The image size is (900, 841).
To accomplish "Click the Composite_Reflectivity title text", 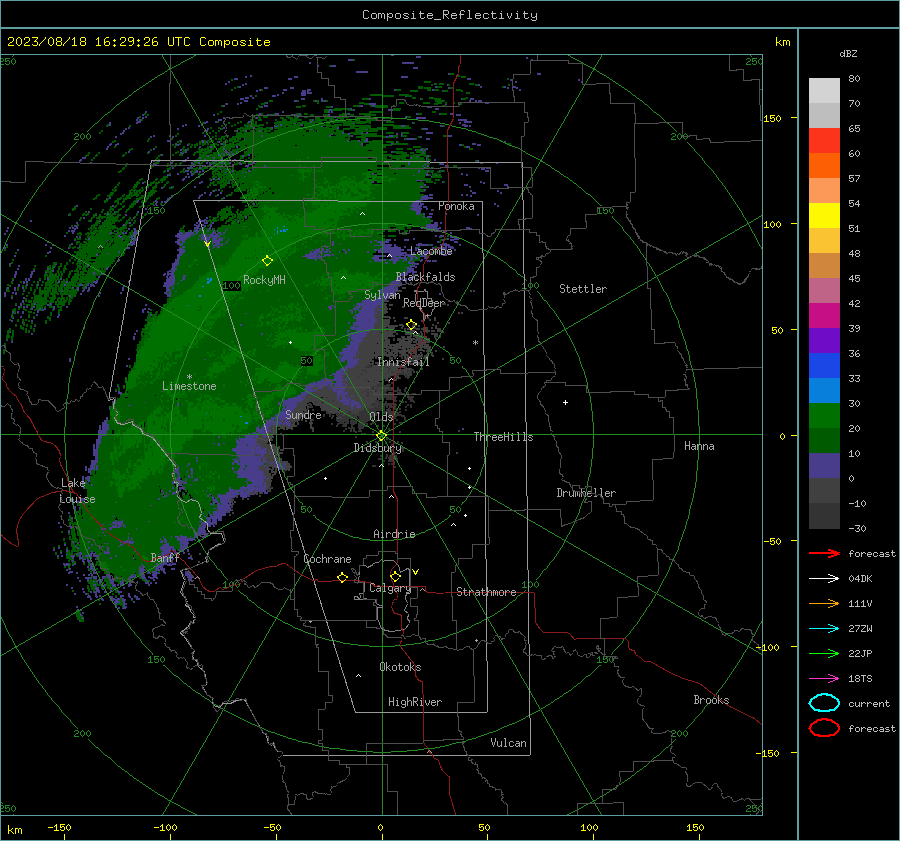I will point(450,15).
